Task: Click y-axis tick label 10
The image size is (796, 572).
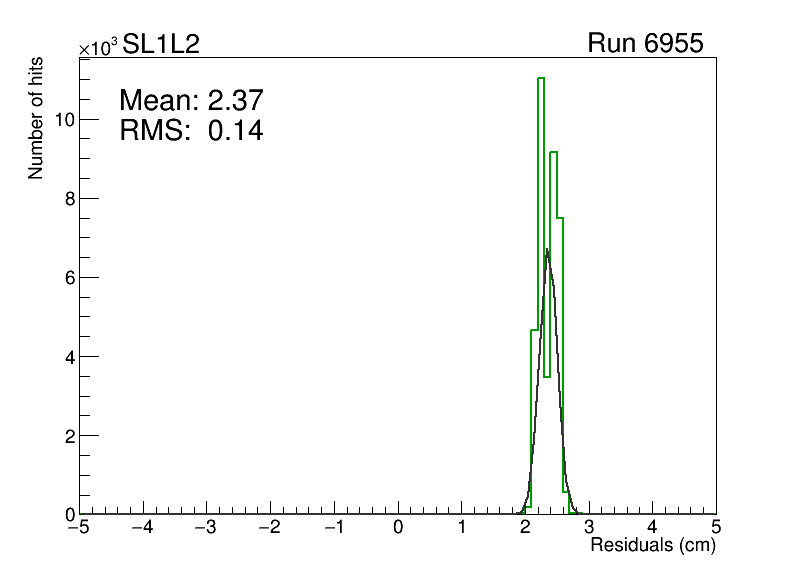Action: 60,119
